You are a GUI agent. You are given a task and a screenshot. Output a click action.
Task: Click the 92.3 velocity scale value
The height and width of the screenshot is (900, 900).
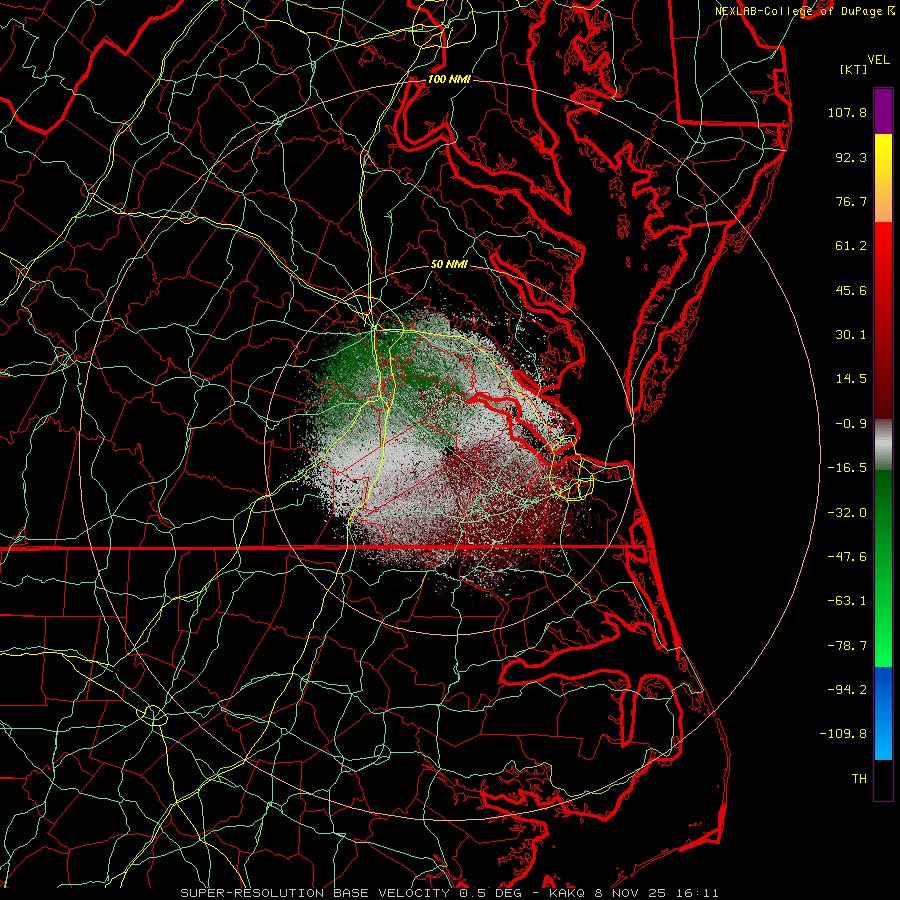pyautogui.click(x=851, y=157)
